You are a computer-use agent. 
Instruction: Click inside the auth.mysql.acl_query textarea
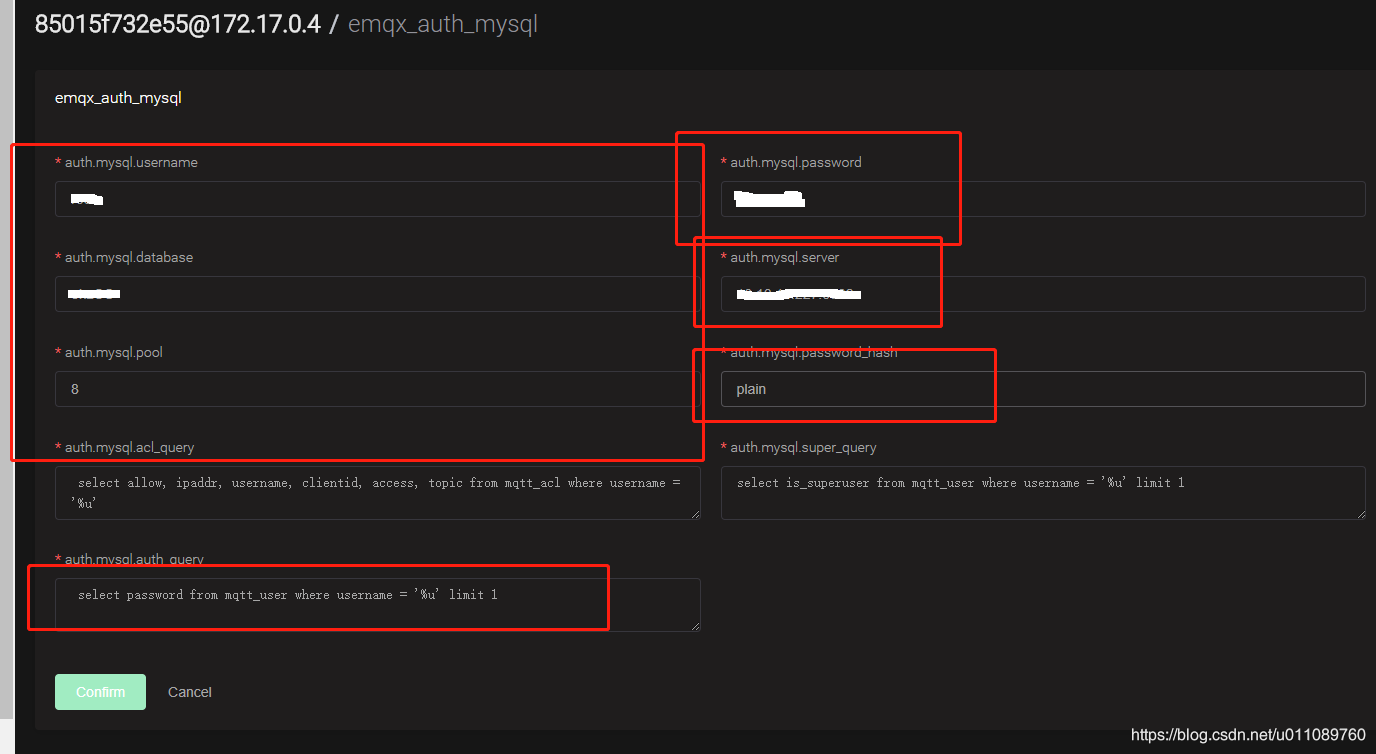click(x=378, y=493)
